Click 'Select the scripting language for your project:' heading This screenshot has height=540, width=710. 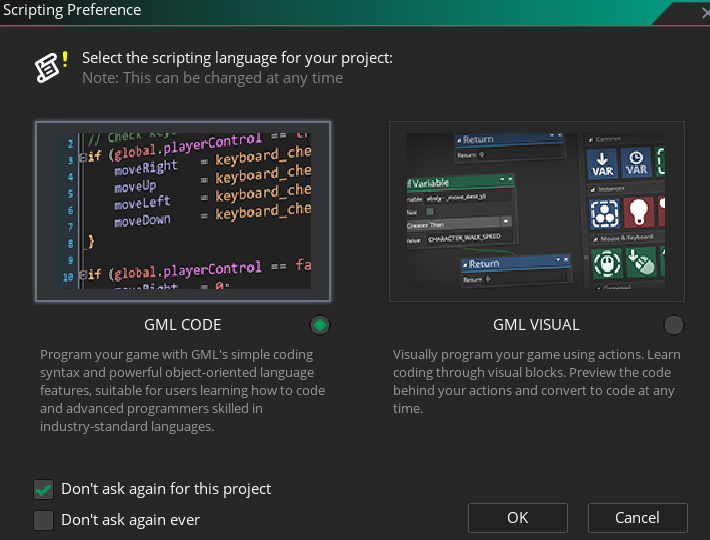pos(237,58)
